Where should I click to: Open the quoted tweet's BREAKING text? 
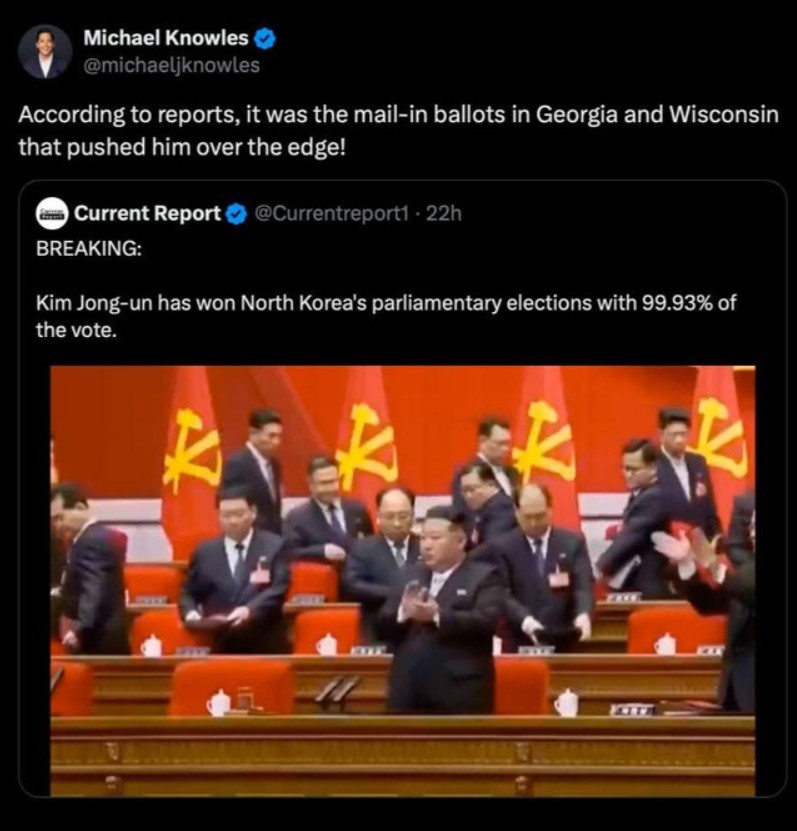(88, 248)
